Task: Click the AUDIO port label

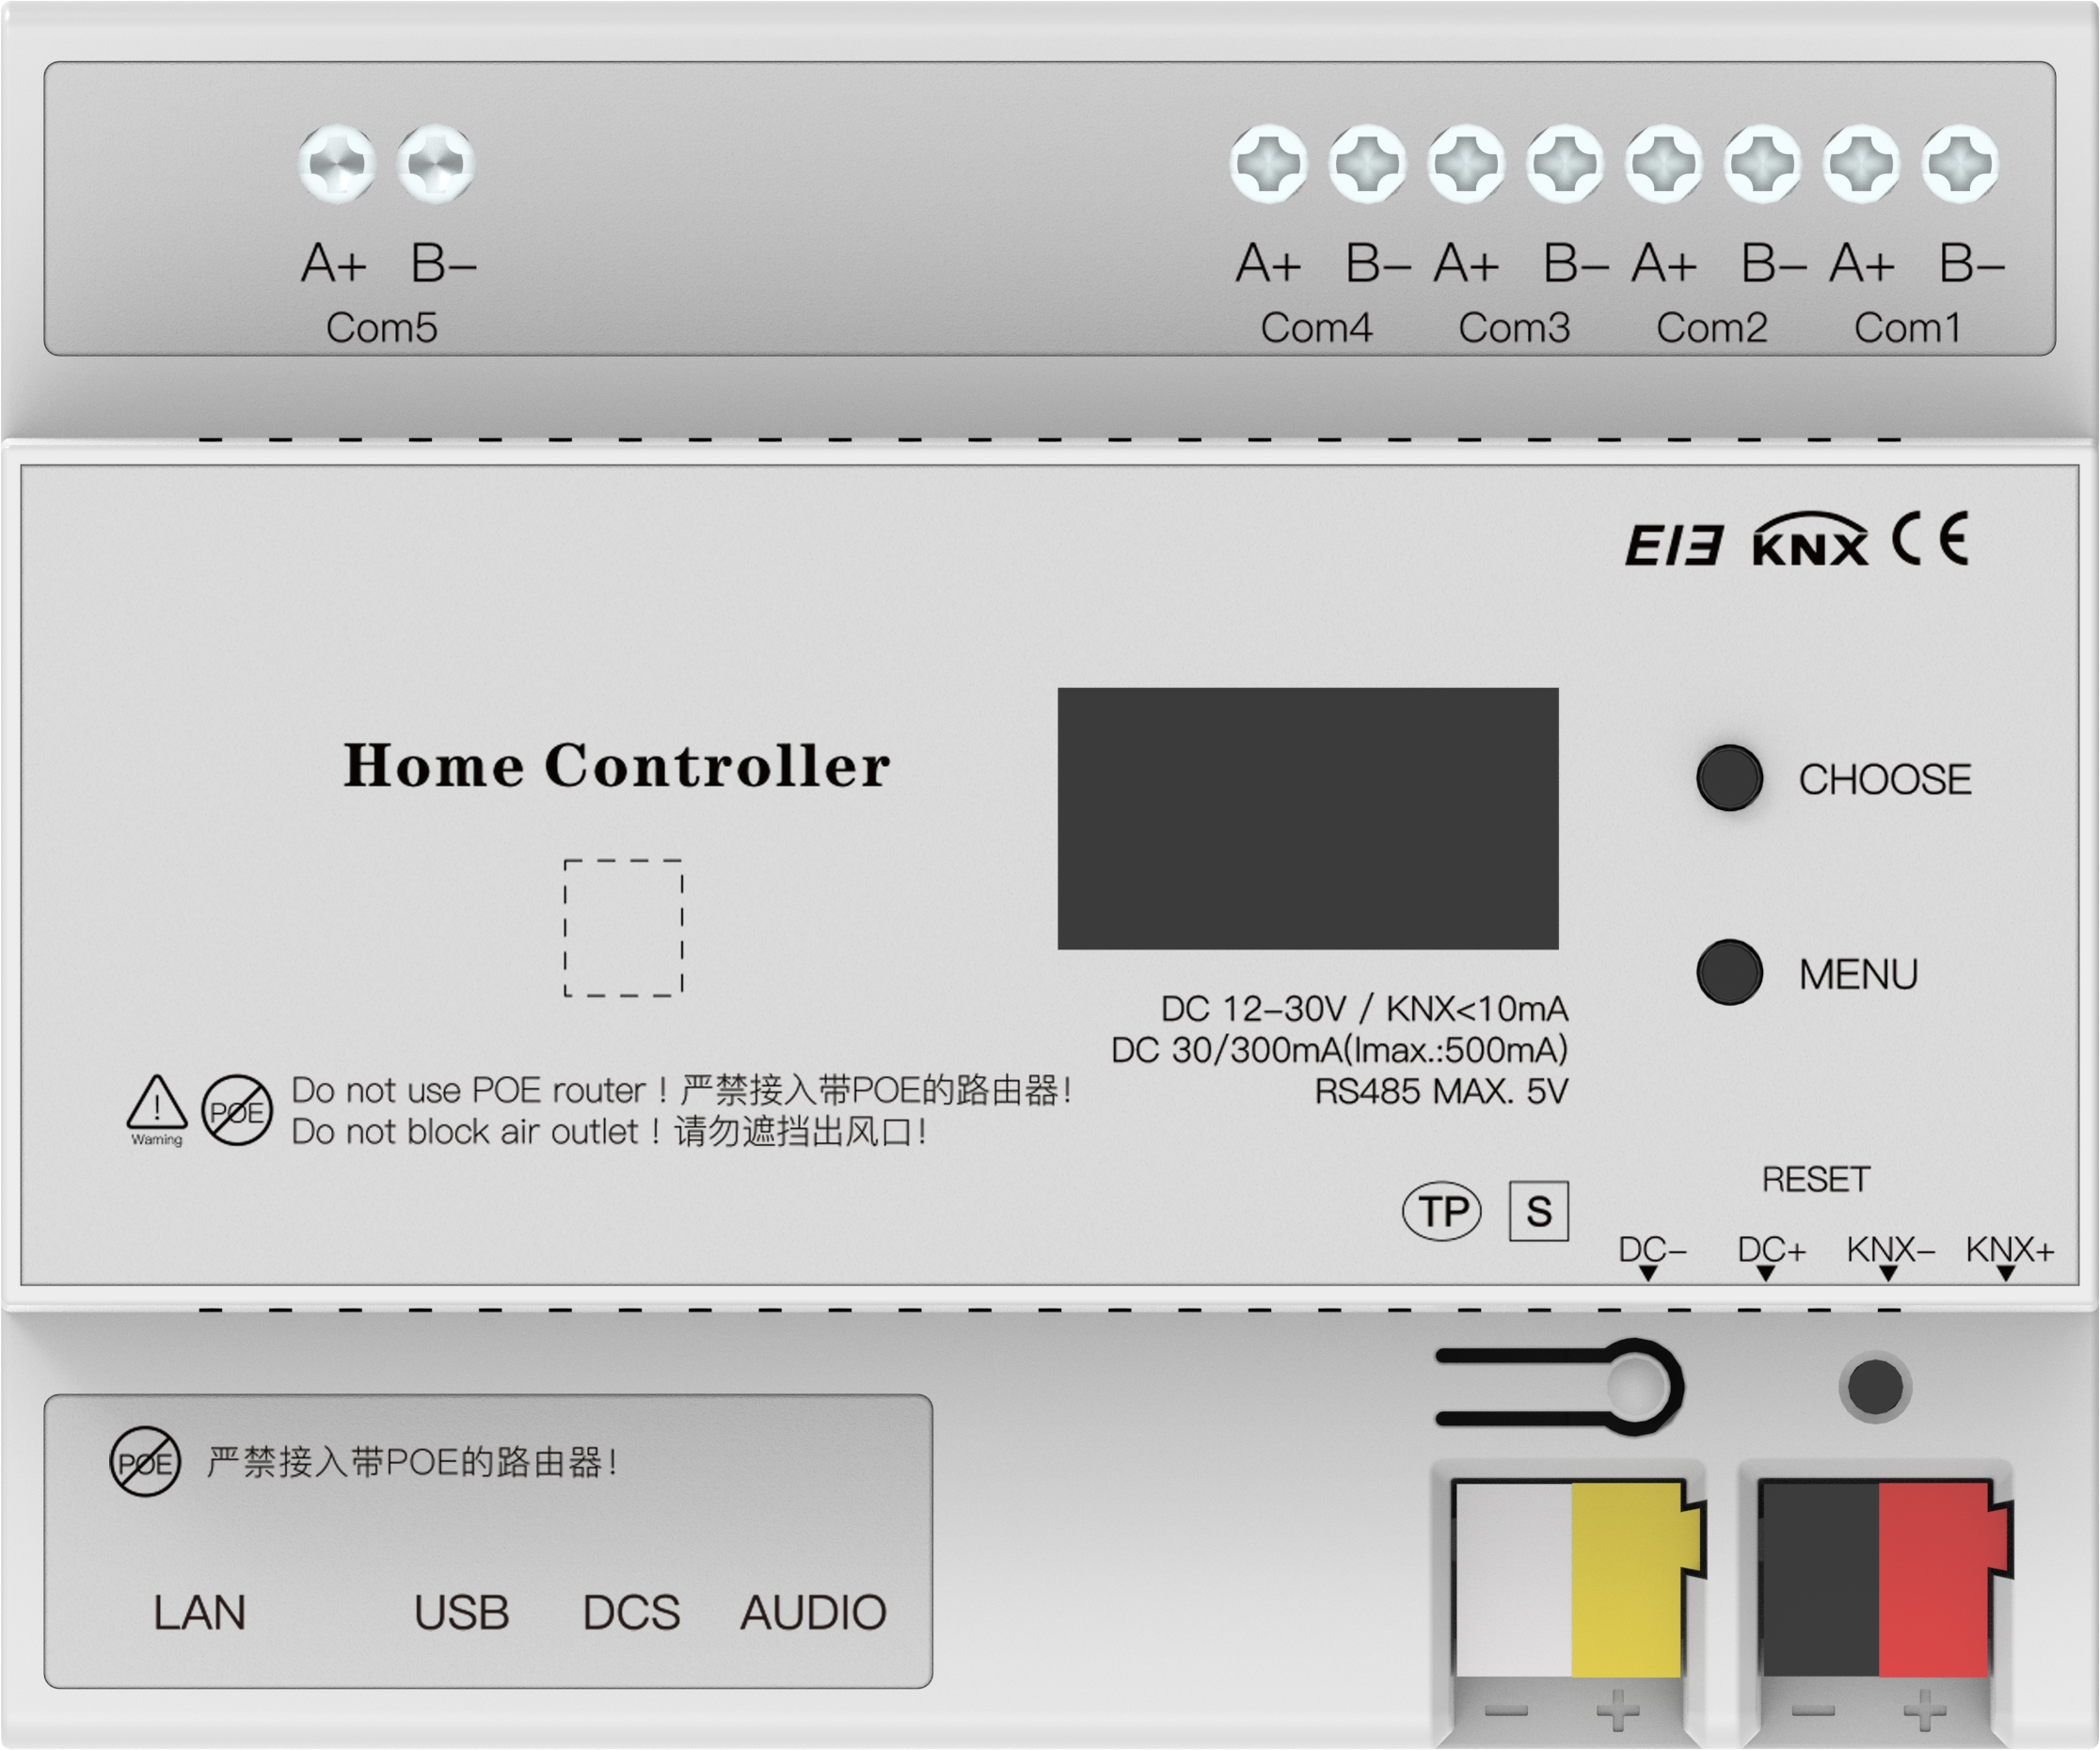Action: click(x=814, y=1613)
